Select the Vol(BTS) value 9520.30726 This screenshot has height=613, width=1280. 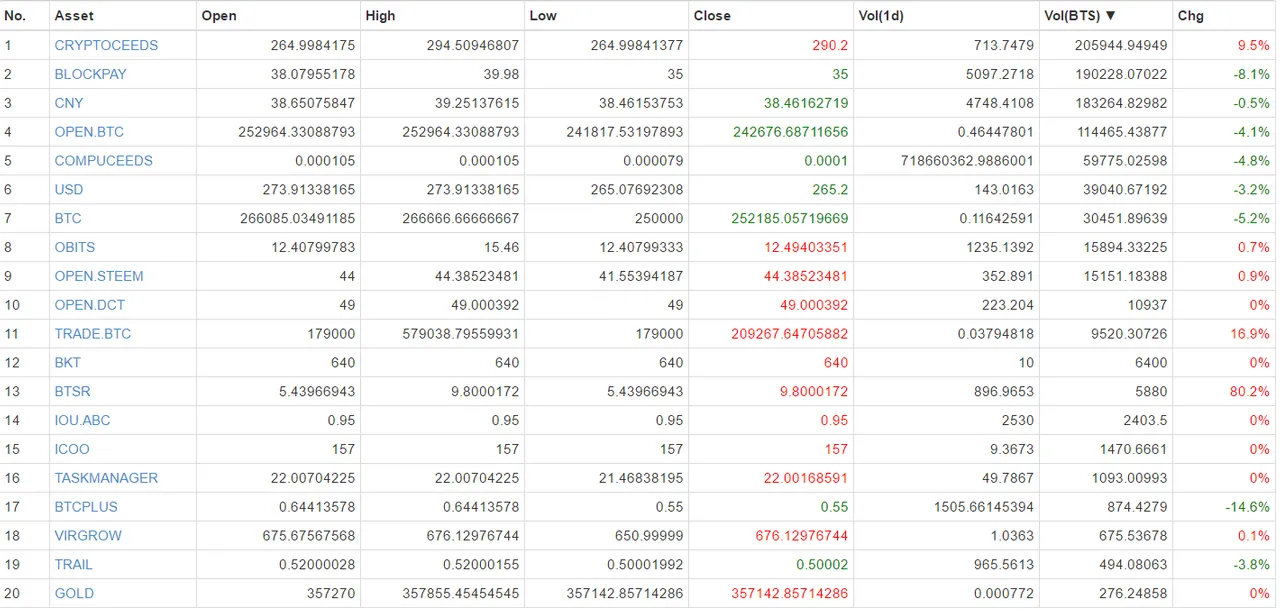pyautogui.click(x=1129, y=334)
